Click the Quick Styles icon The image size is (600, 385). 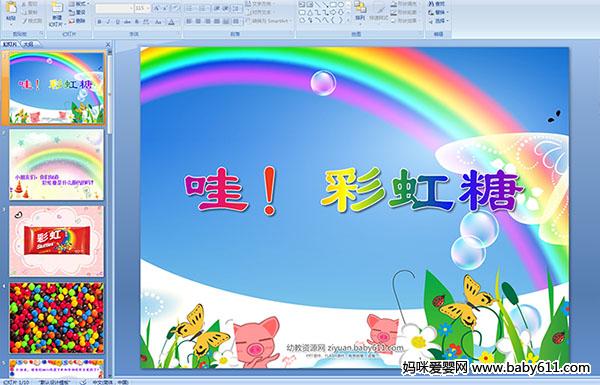[x=380, y=8]
